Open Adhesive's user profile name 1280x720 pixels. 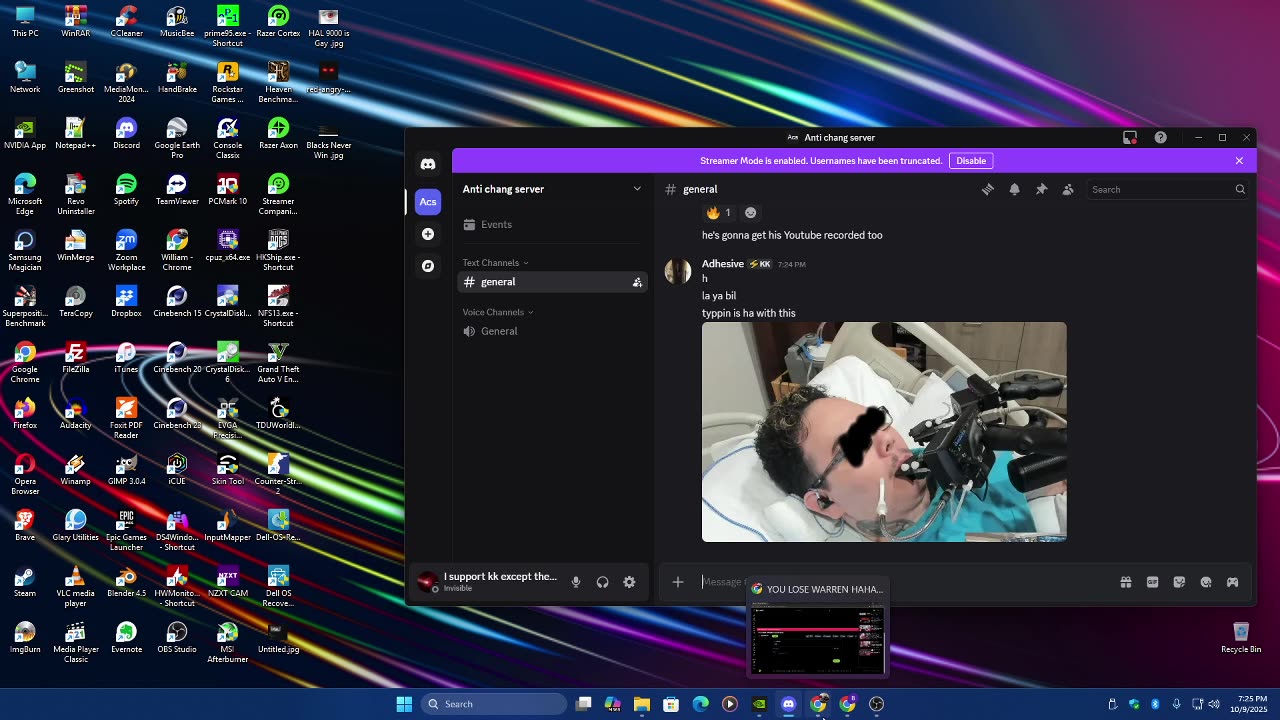tap(722, 264)
